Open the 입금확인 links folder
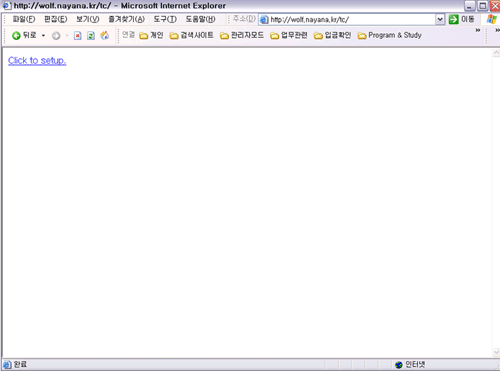 tap(333, 35)
